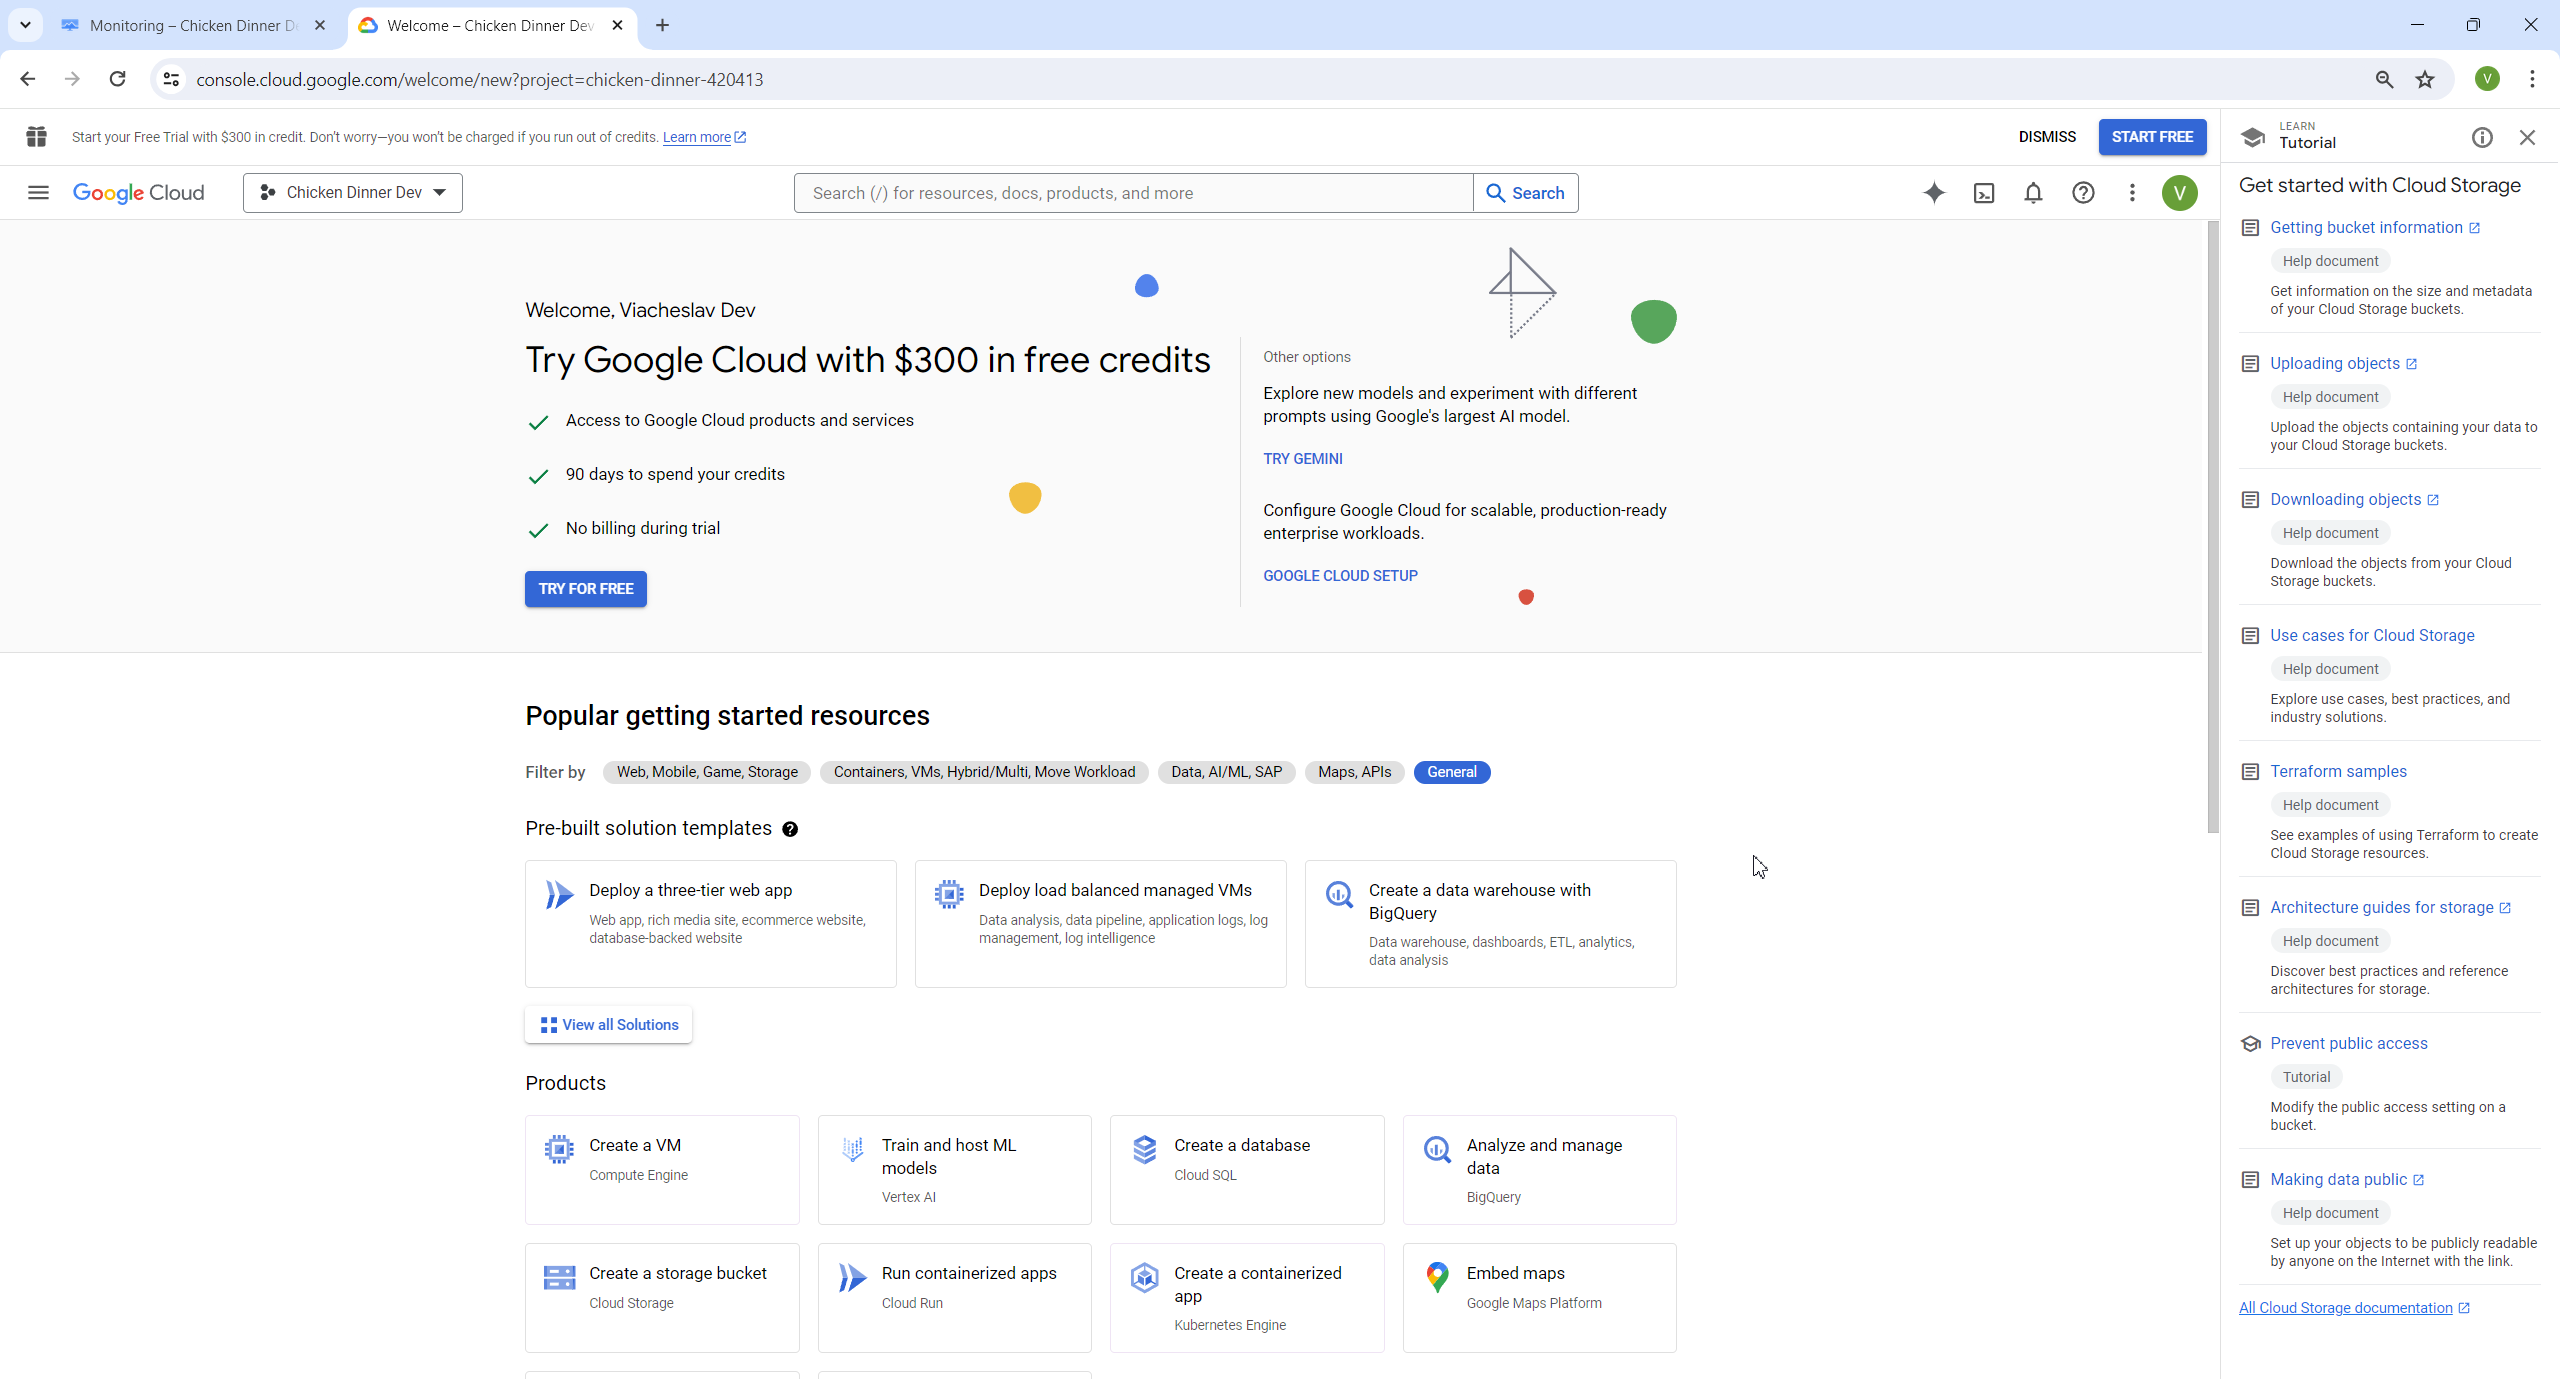
Task: Click the TRY FOR FREE button
Action: 586,589
